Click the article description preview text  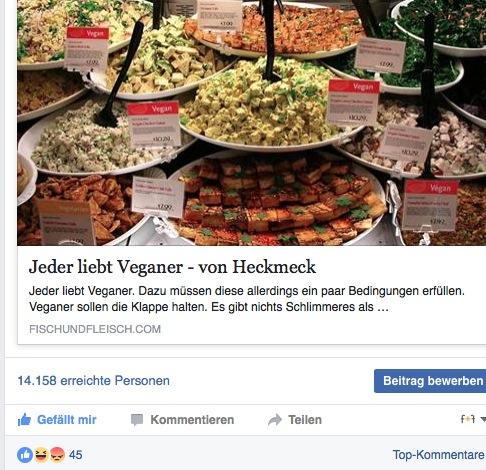click(247, 299)
